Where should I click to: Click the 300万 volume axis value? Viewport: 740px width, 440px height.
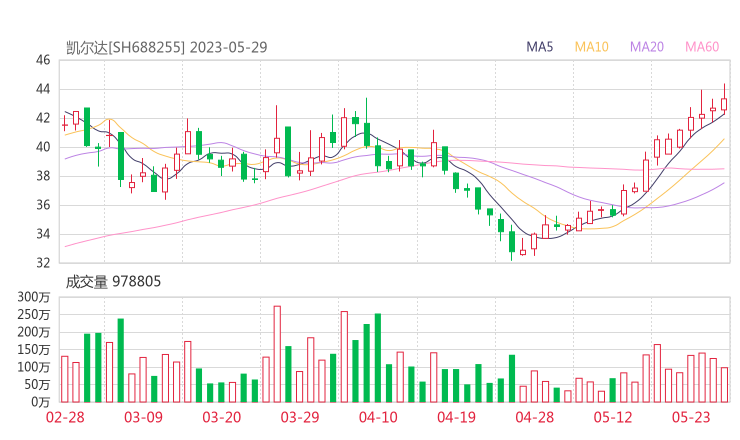coord(34,297)
